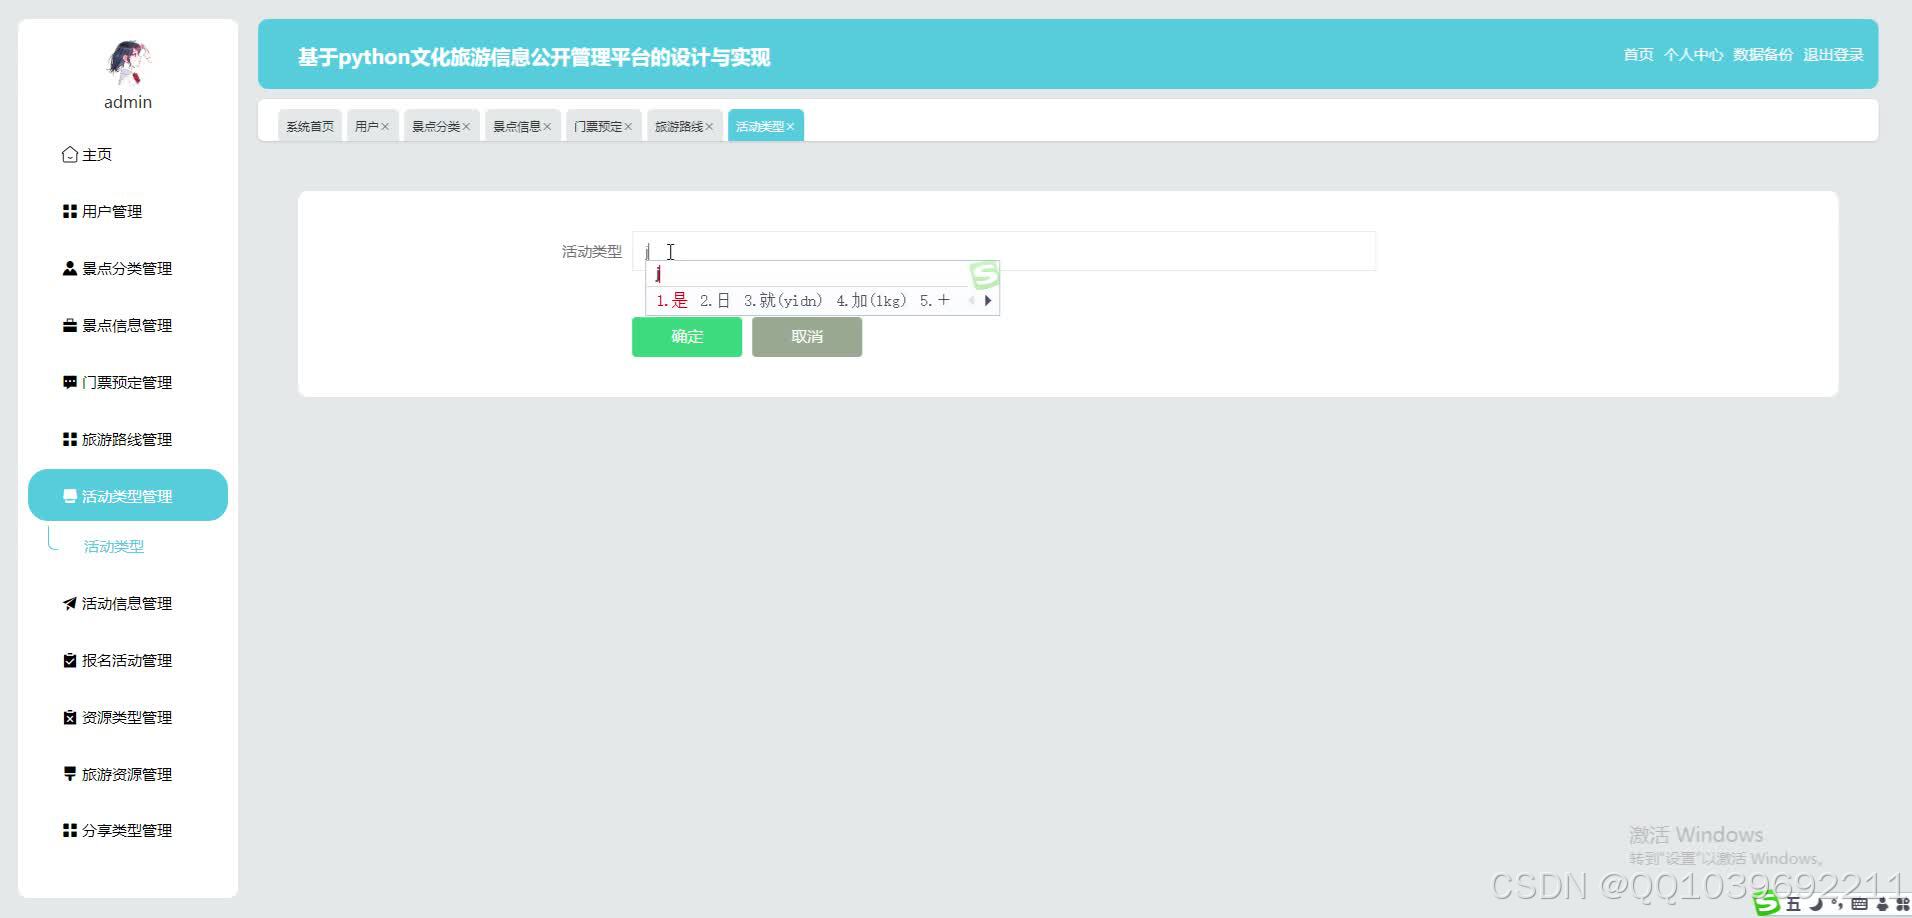Click the person icon beside 景点分类管理
The image size is (1912, 918).
(70, 269)
